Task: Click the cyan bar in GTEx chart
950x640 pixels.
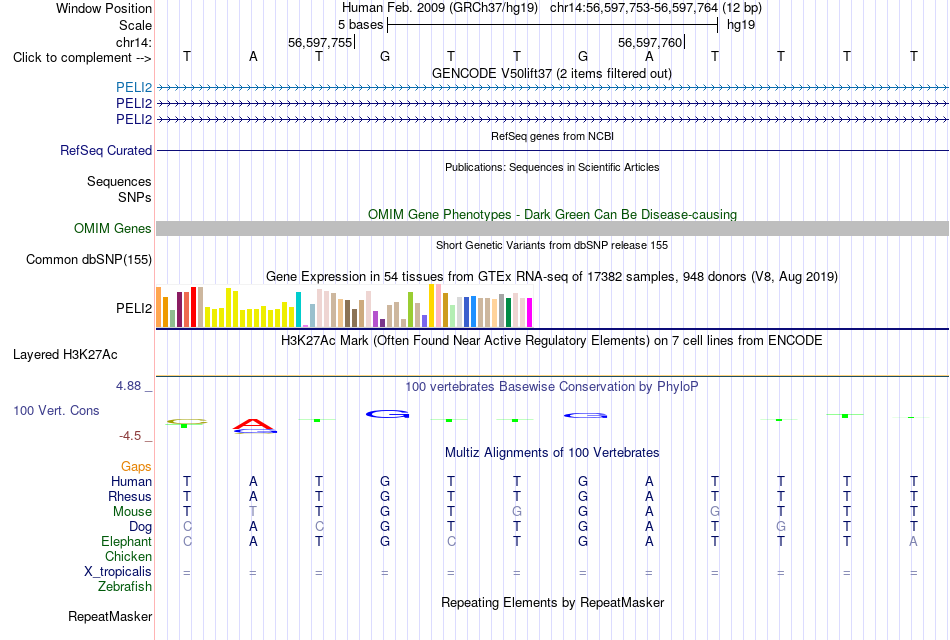Action: (x=298, y=310)
